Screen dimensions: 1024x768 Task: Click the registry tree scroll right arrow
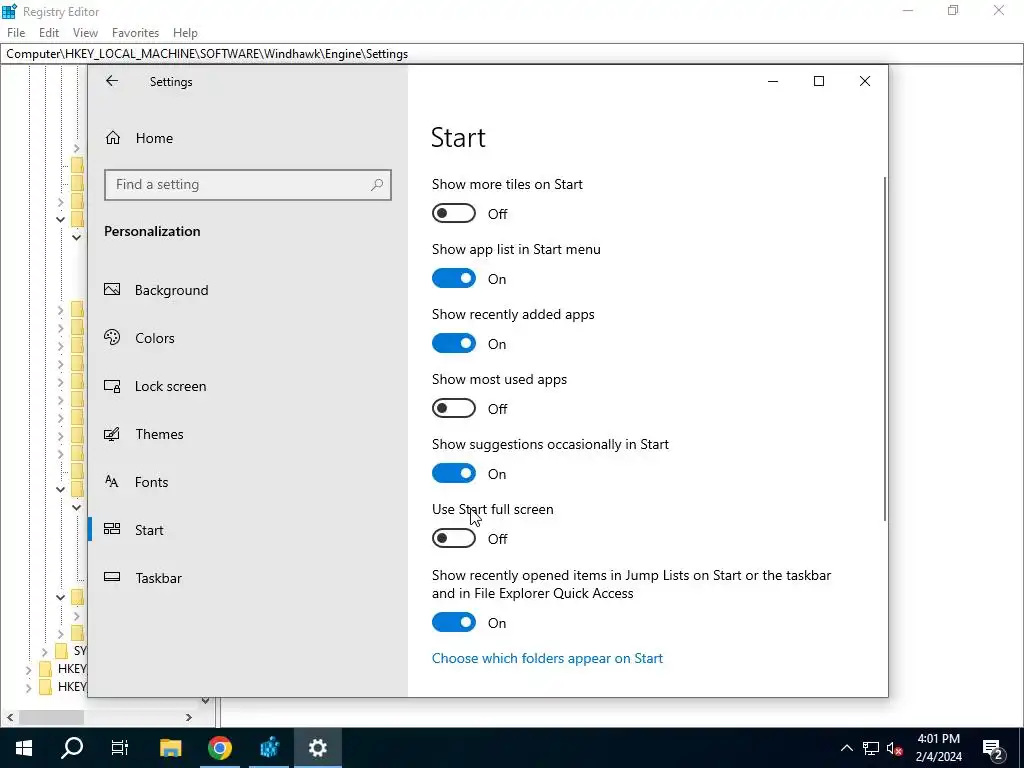tap(189, 717)
